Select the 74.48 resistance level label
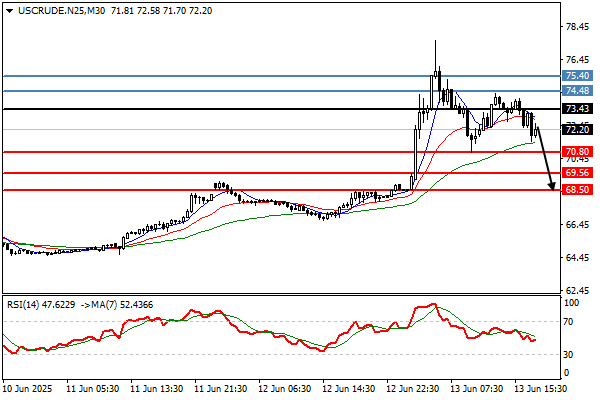The width and height of the screenshot is (600, 400). (x=577, y=91)
